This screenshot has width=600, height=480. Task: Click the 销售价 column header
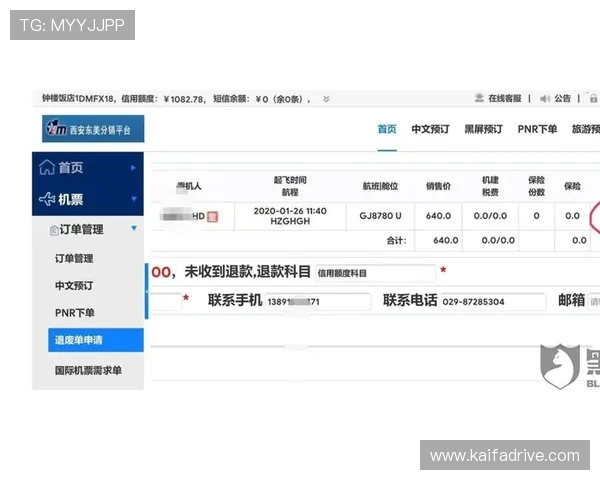439,186
